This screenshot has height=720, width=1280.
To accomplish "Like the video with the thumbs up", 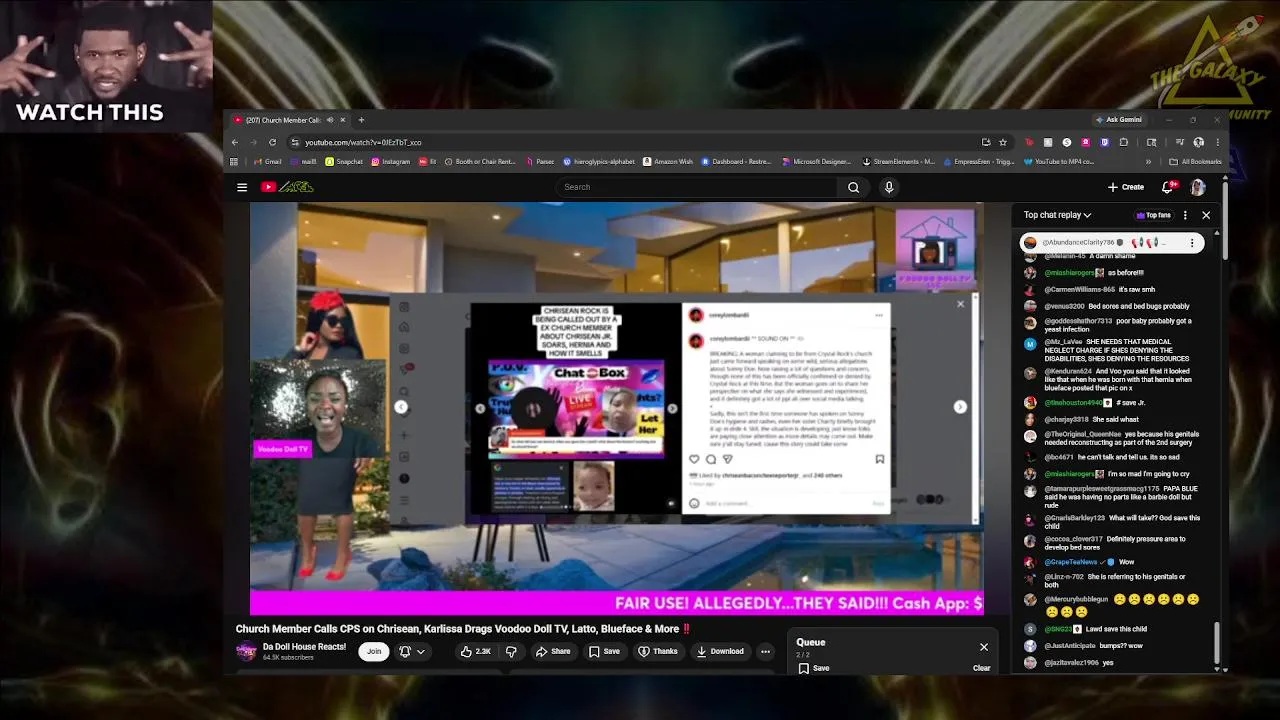I will tap(476, 651).
